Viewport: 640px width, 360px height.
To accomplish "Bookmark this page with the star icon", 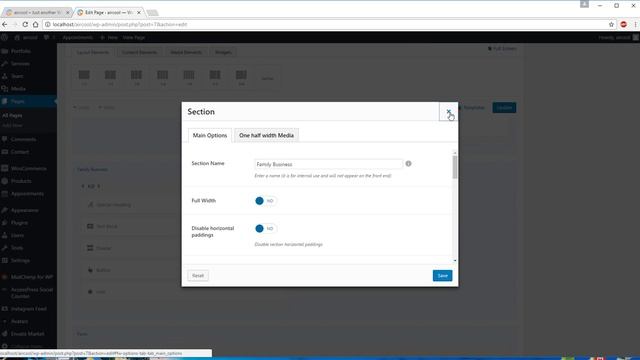I will coord(611,24).
